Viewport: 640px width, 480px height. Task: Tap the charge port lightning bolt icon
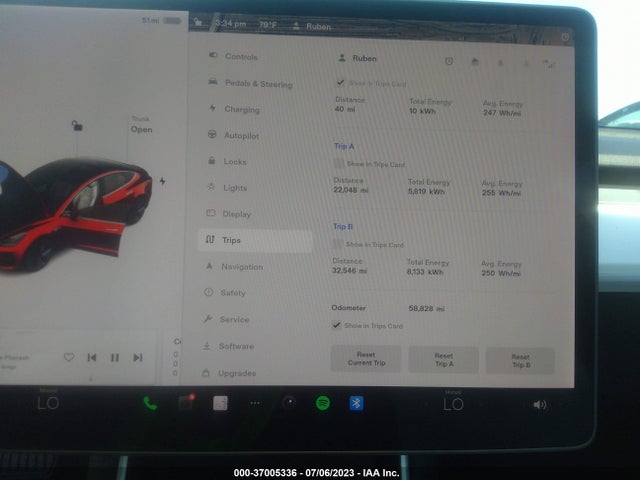tap(162, 181)
